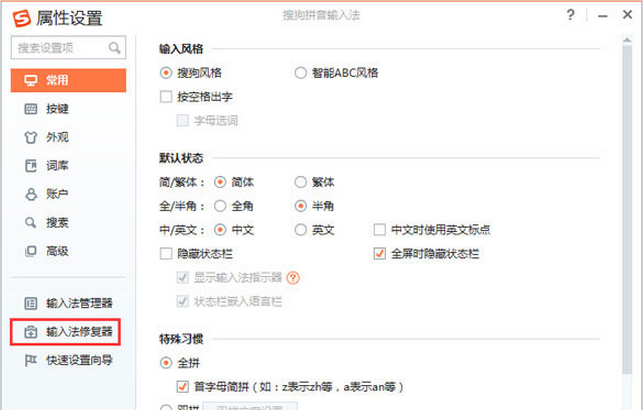Click the 默认状态 section heading
Image resolution: width=643 pixels, height=410 pixels.
tap(181, 158)
